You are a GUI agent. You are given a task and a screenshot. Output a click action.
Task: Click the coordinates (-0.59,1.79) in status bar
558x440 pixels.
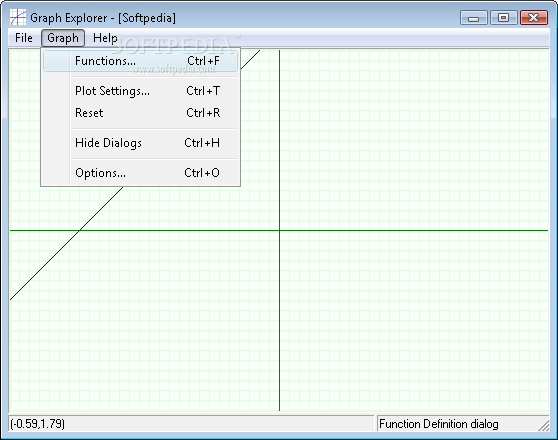pyautogui.click(x=38, y=424)
